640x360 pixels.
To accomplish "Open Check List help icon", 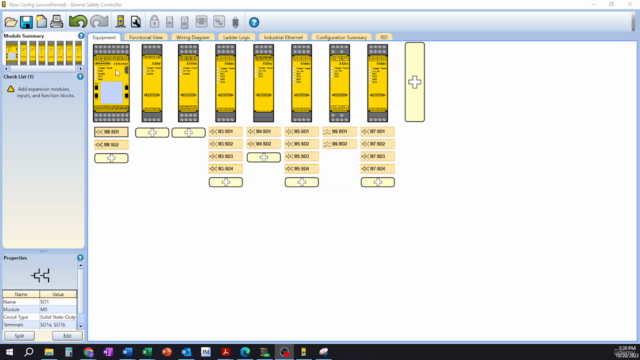I will click(80, 77).
